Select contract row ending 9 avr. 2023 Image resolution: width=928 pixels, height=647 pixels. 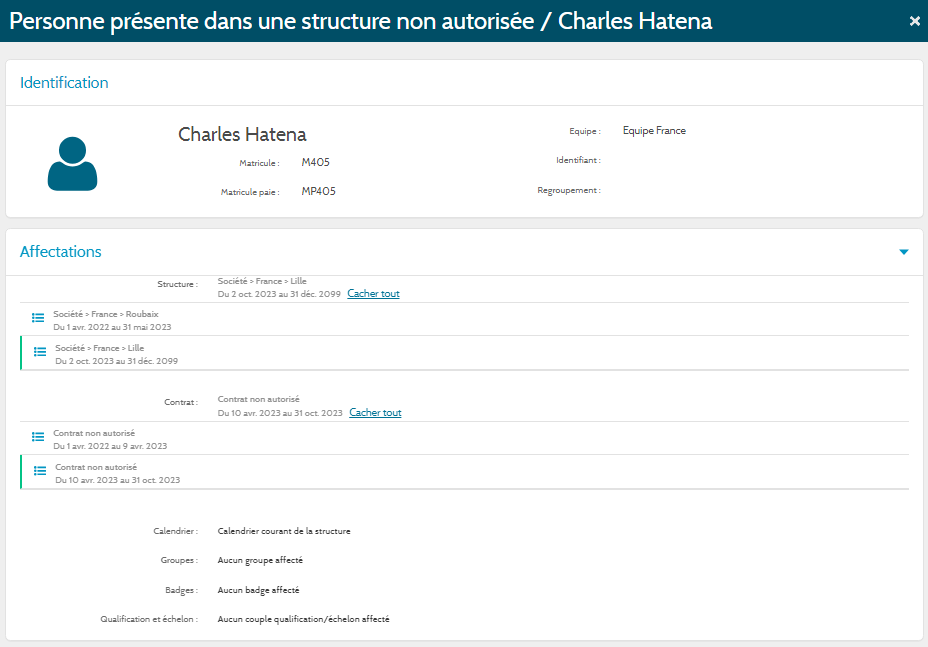[110, 446]
